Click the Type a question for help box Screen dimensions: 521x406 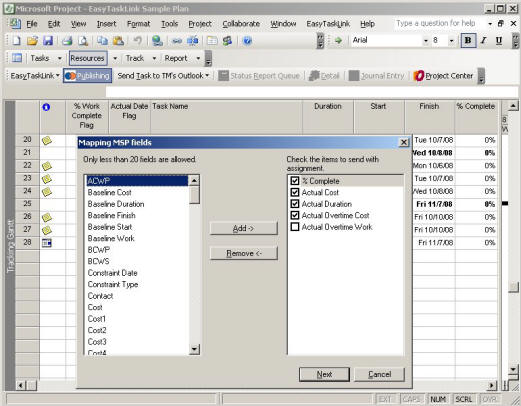439,23
